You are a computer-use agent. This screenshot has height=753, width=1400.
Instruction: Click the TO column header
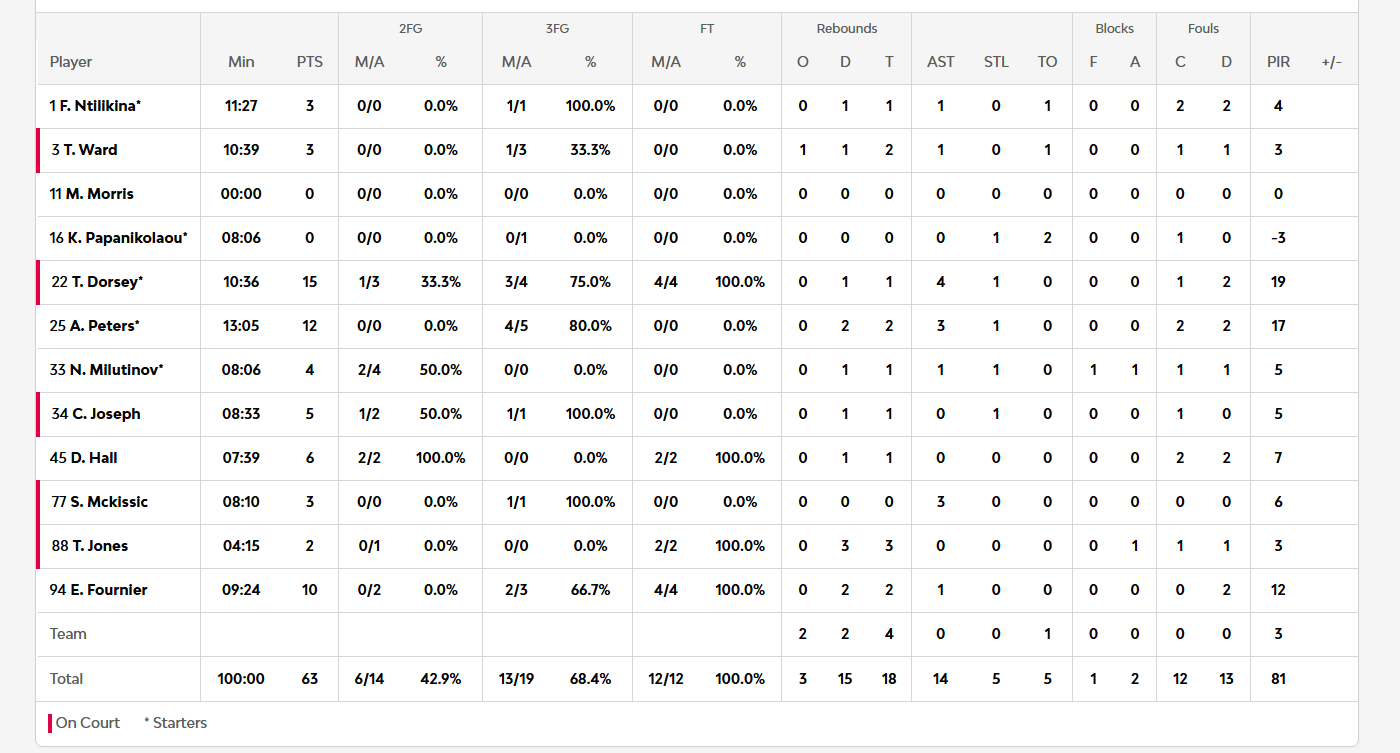pyautogui.click(x=1047, y=62)
